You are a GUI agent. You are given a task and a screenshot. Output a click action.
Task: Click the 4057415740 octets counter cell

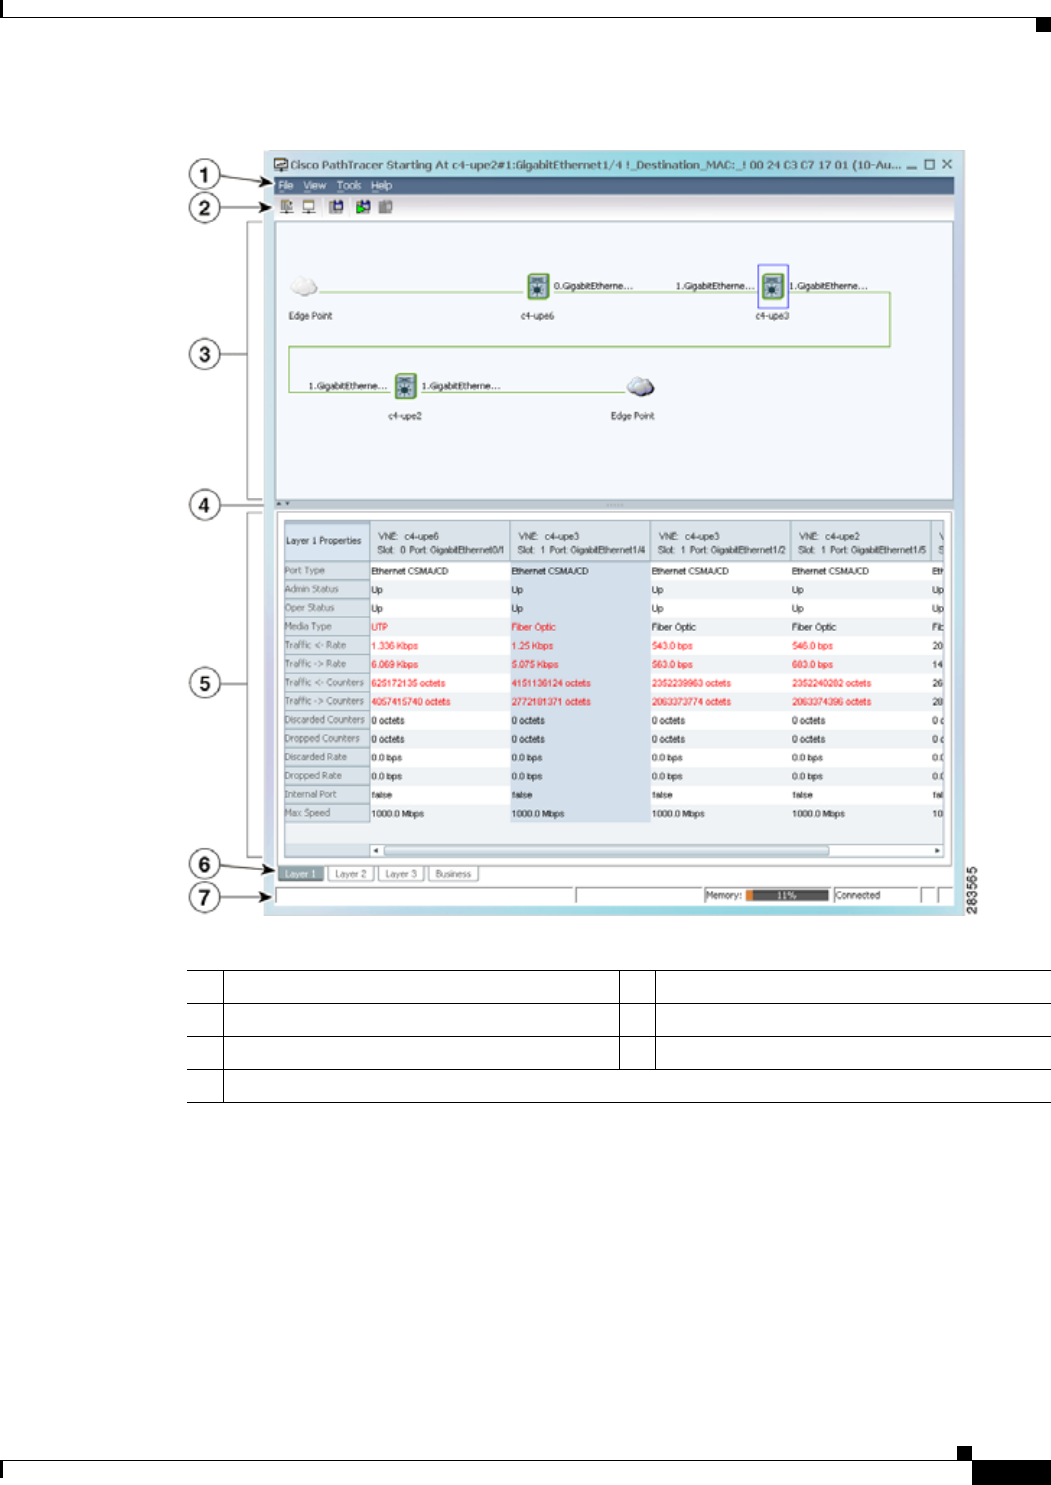point(440,702)
